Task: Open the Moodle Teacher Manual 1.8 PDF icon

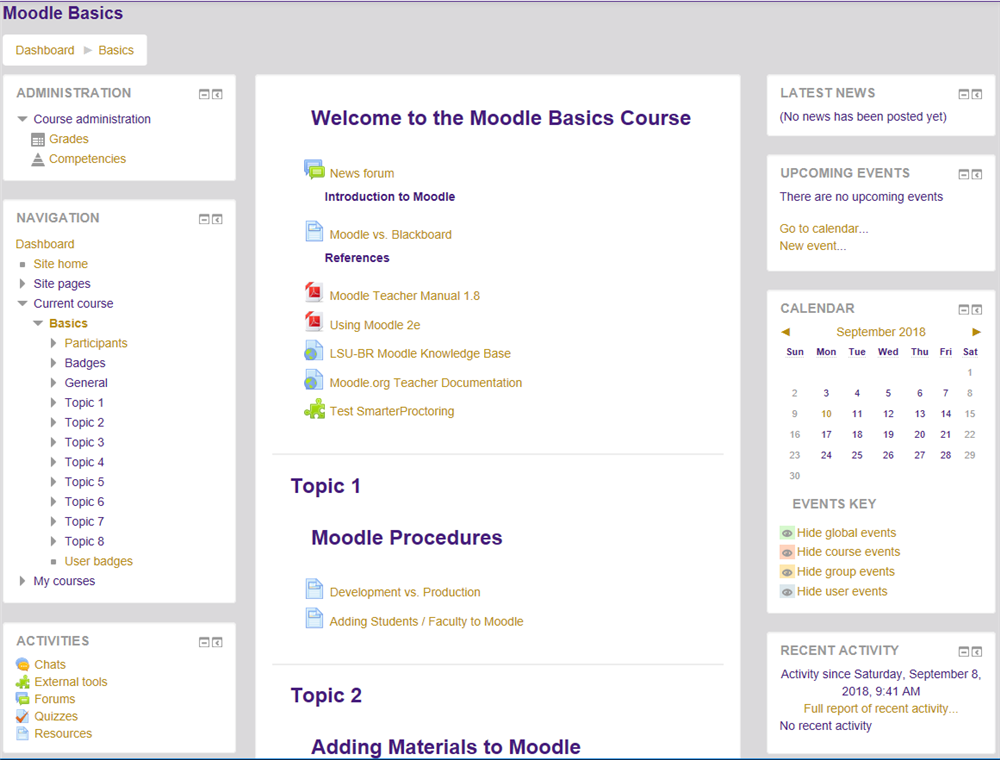Action: point(314,293)
